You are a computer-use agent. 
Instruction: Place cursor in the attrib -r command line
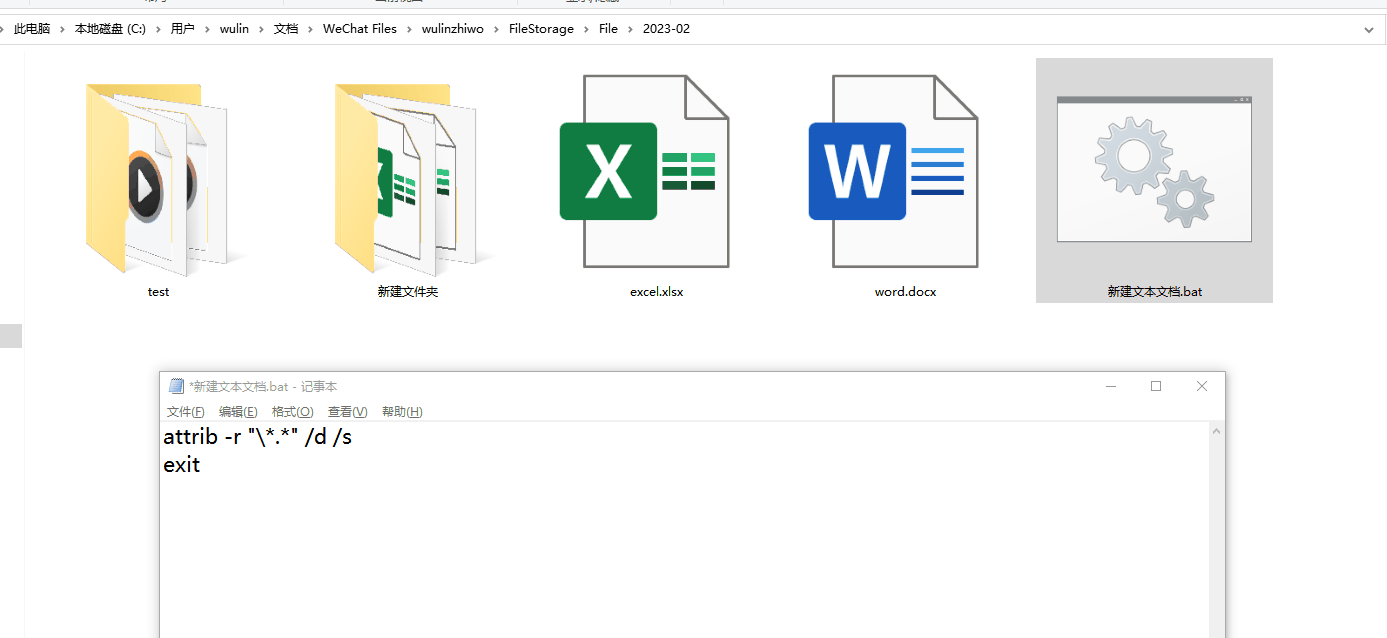(257, 437)
